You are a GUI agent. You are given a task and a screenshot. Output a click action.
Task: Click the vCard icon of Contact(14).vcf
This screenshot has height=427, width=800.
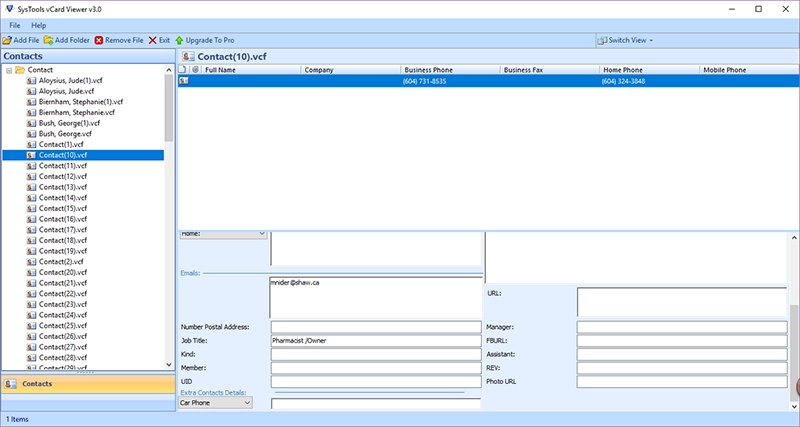click(x=31, y=197)
